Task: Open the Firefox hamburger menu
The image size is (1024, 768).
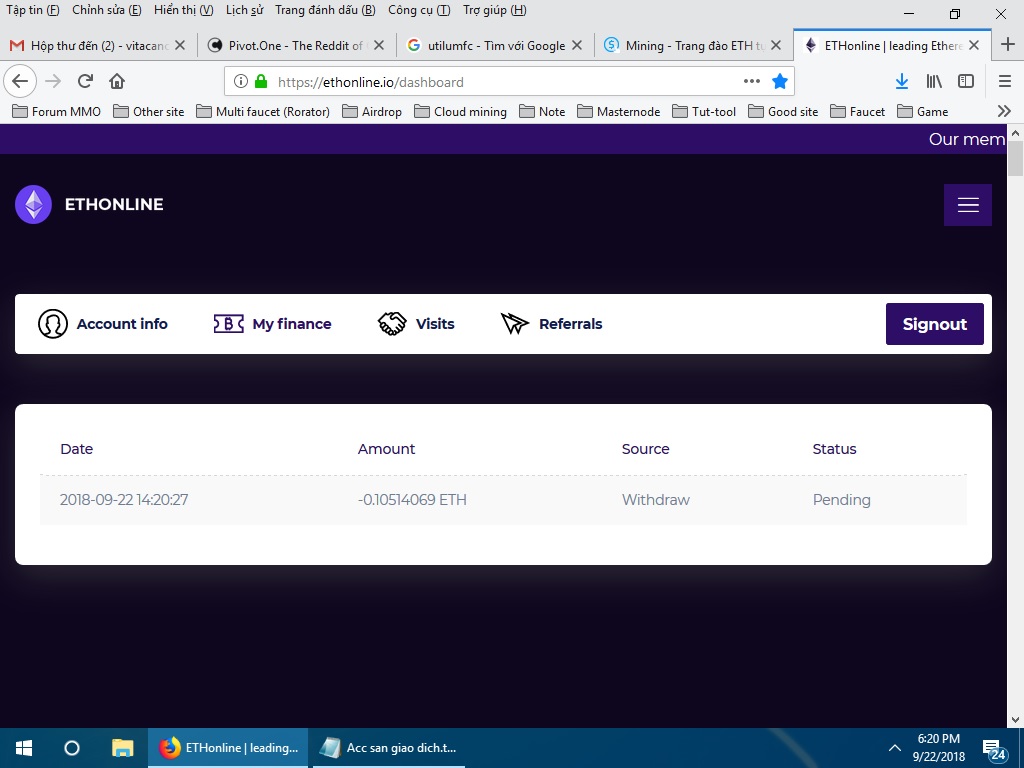Action: [1005, 81]
